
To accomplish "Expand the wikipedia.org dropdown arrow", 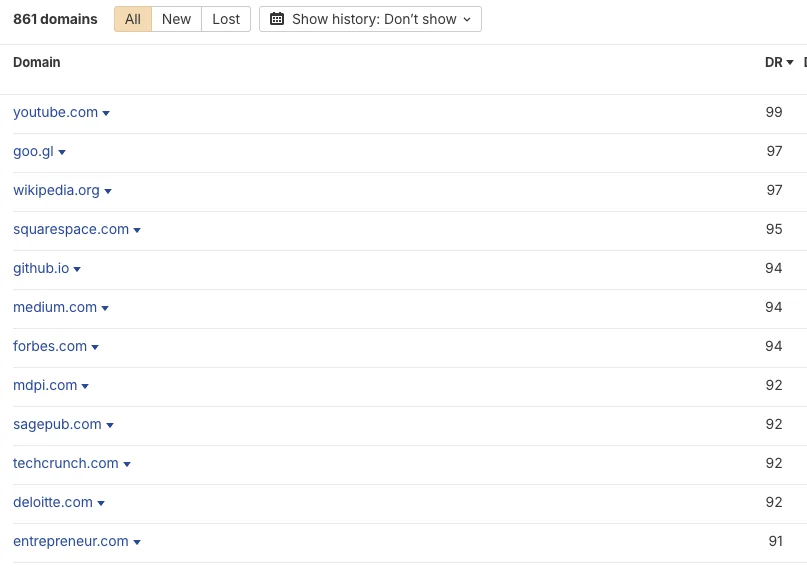I will click(x=108, y=191).
